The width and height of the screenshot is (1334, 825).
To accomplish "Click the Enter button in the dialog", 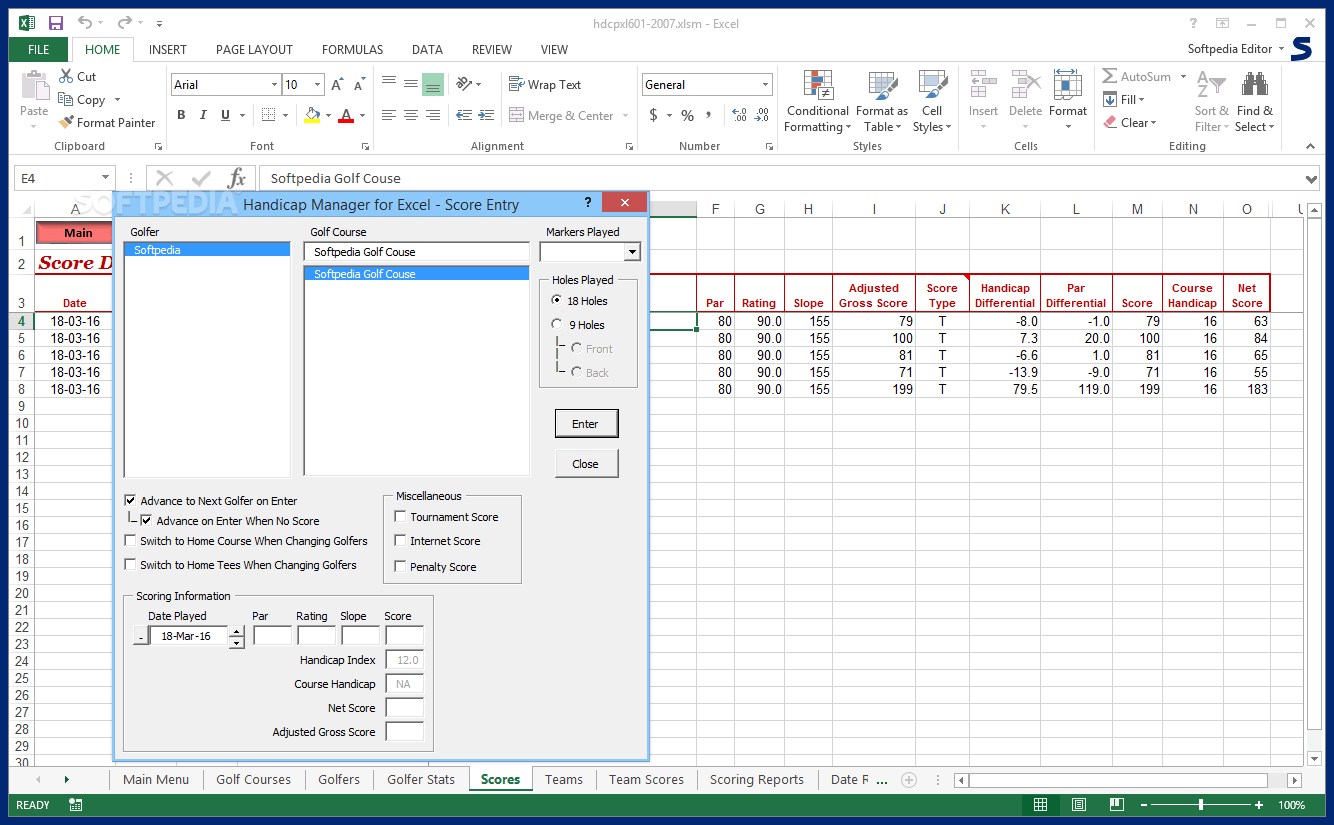I will (586, 423).
